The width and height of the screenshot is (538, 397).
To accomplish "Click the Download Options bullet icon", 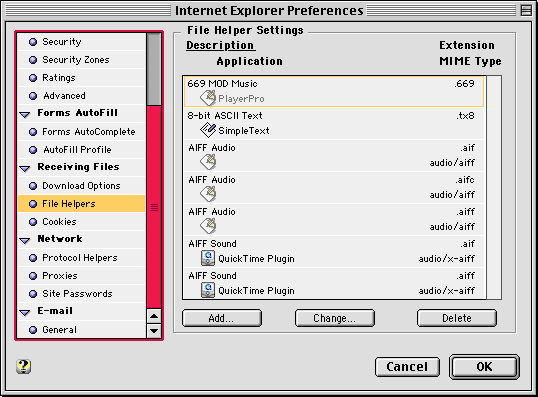I will click(x=33, y=186).
